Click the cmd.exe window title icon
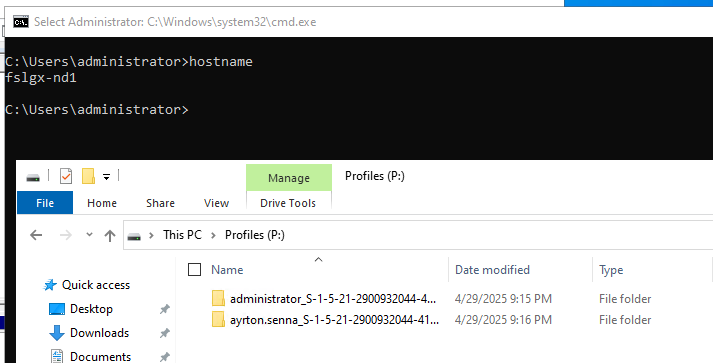The image size is (713, 363). coord(20,22)
